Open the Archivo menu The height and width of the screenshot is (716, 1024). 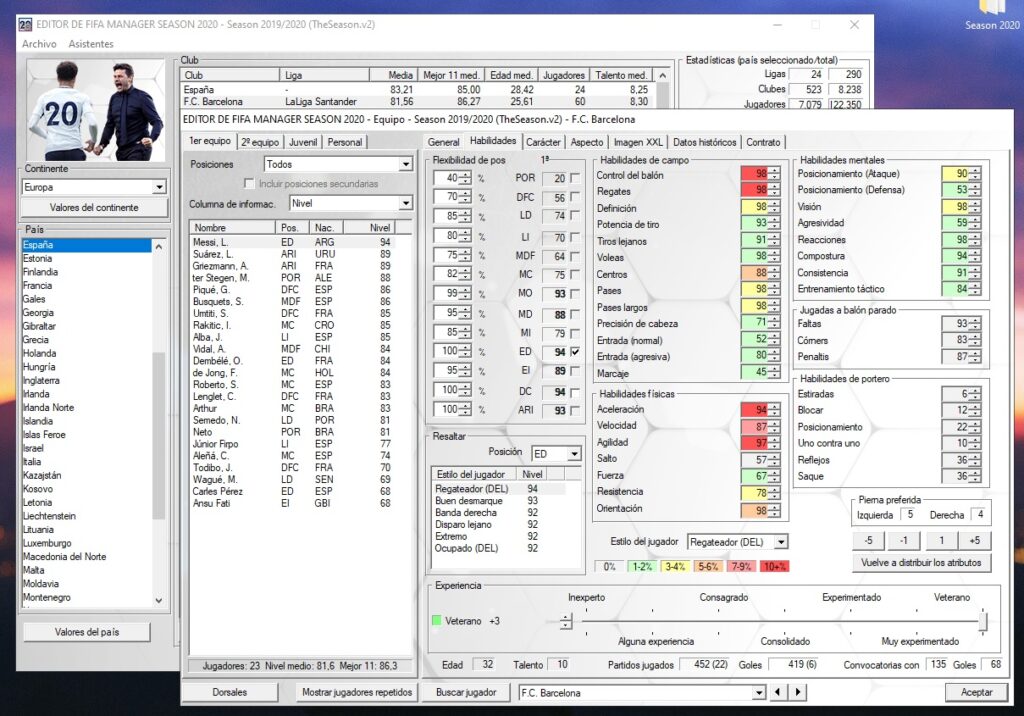point(39,44)
